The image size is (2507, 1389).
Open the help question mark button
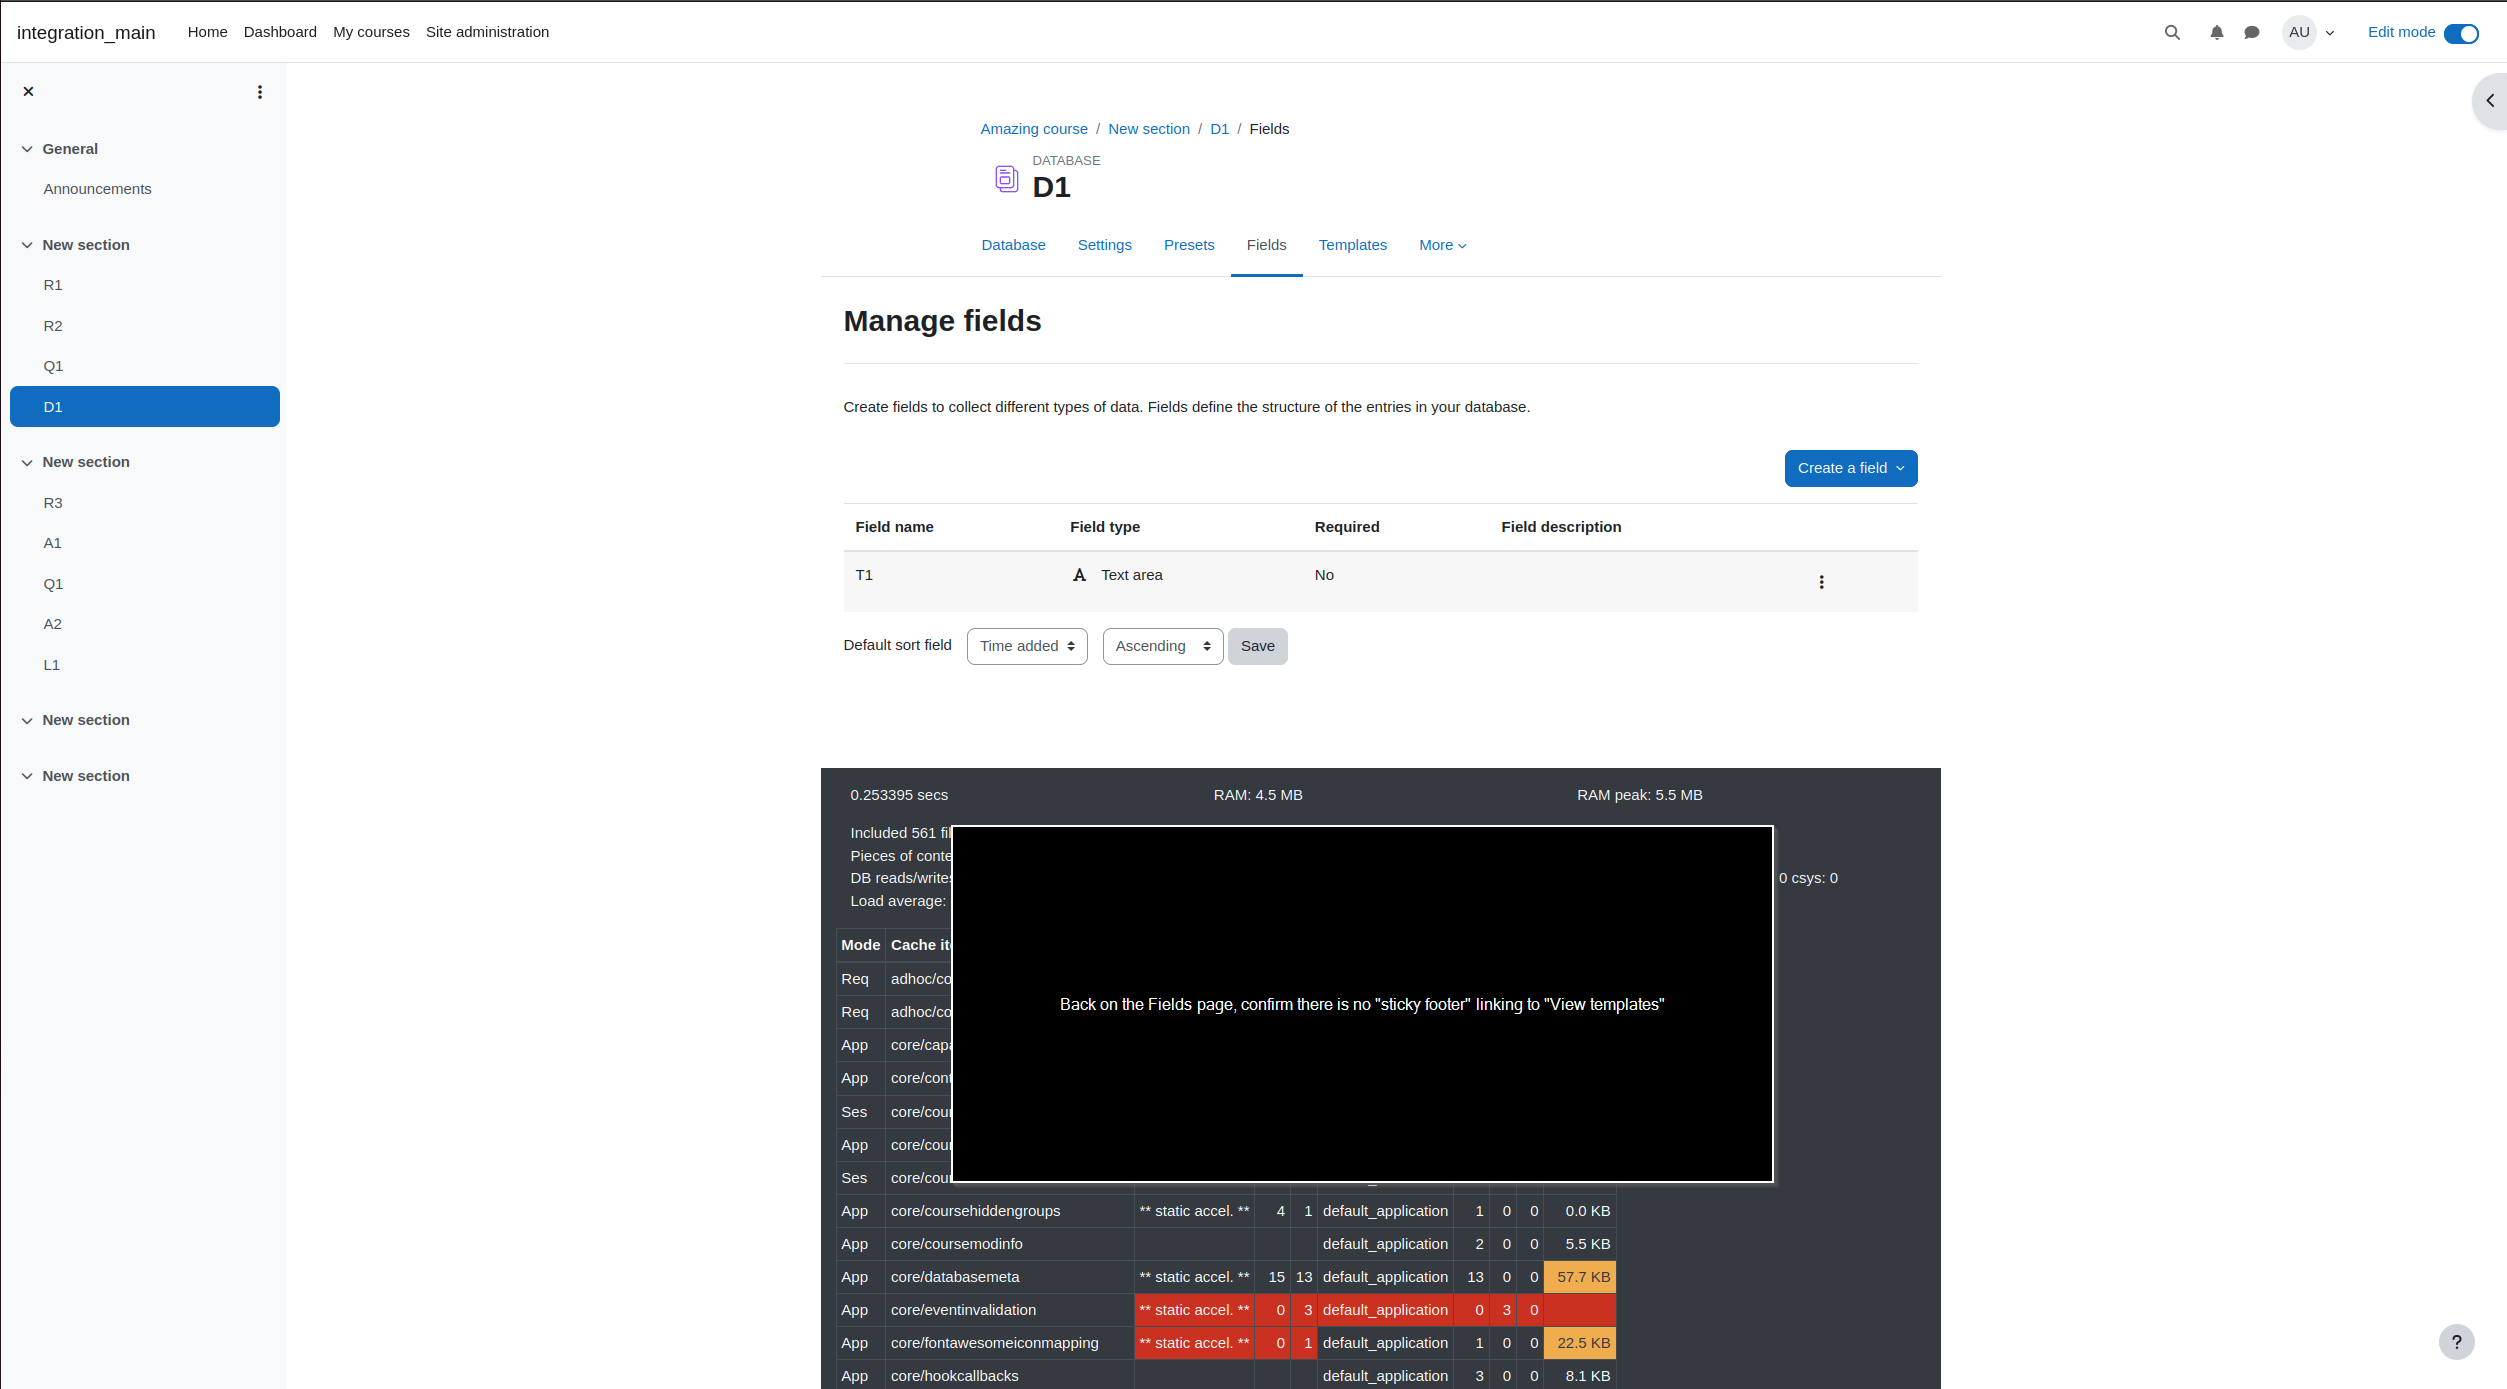pos(2456,1342)
